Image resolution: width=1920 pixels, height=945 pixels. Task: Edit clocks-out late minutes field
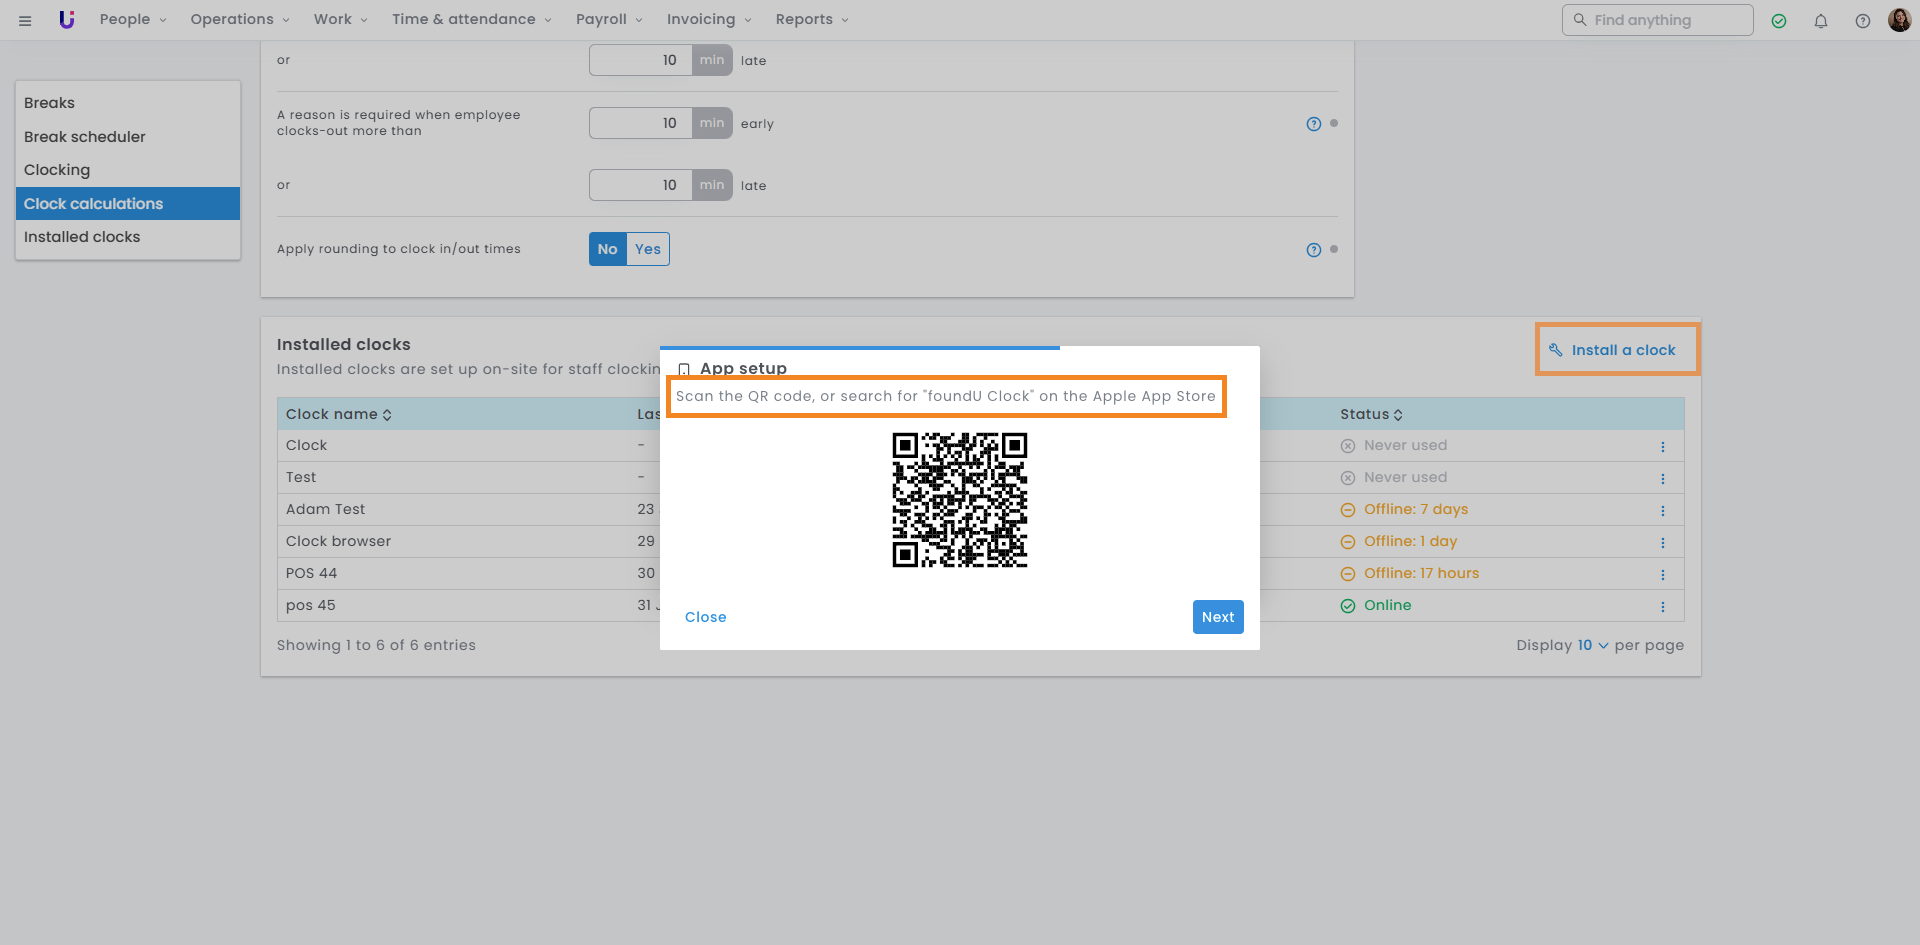(641, 185)
